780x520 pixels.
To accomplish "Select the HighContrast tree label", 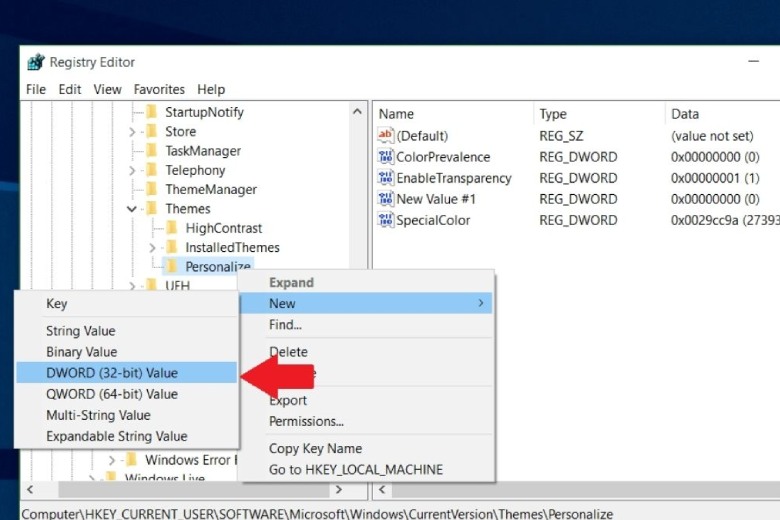I will coord(224,228).
